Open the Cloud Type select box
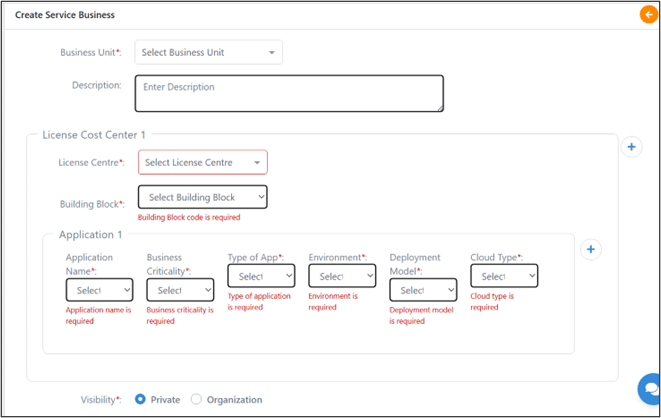Viewport: 661px width, 418px height. coord(504,276)
